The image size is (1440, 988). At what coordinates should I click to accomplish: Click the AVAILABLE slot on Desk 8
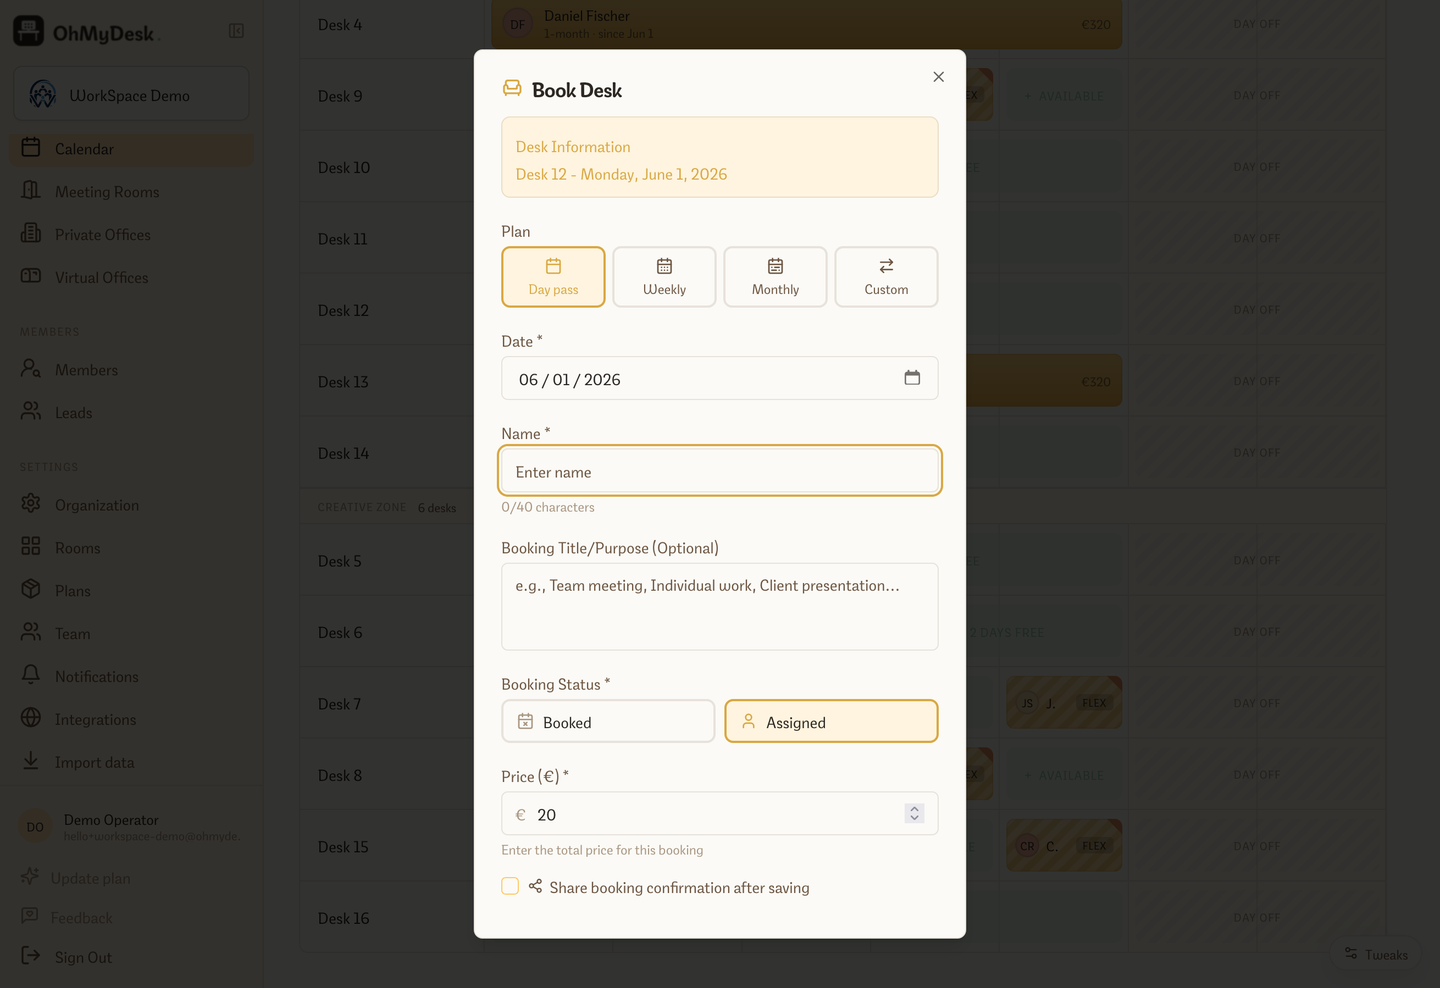(1064, 775)
